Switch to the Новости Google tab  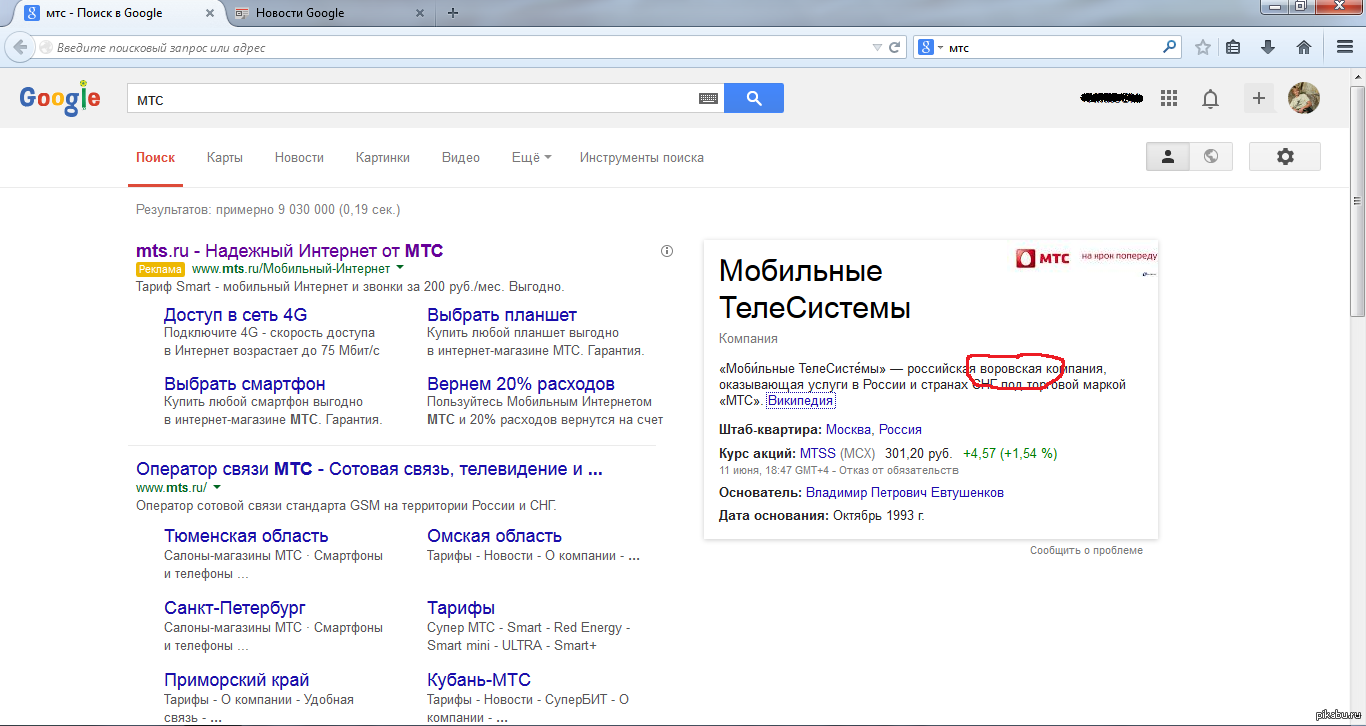click(x=330, y=13)
